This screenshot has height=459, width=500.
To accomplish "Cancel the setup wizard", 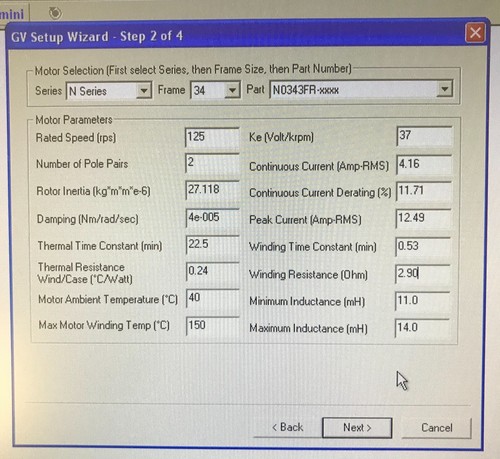I will point(437,428).
